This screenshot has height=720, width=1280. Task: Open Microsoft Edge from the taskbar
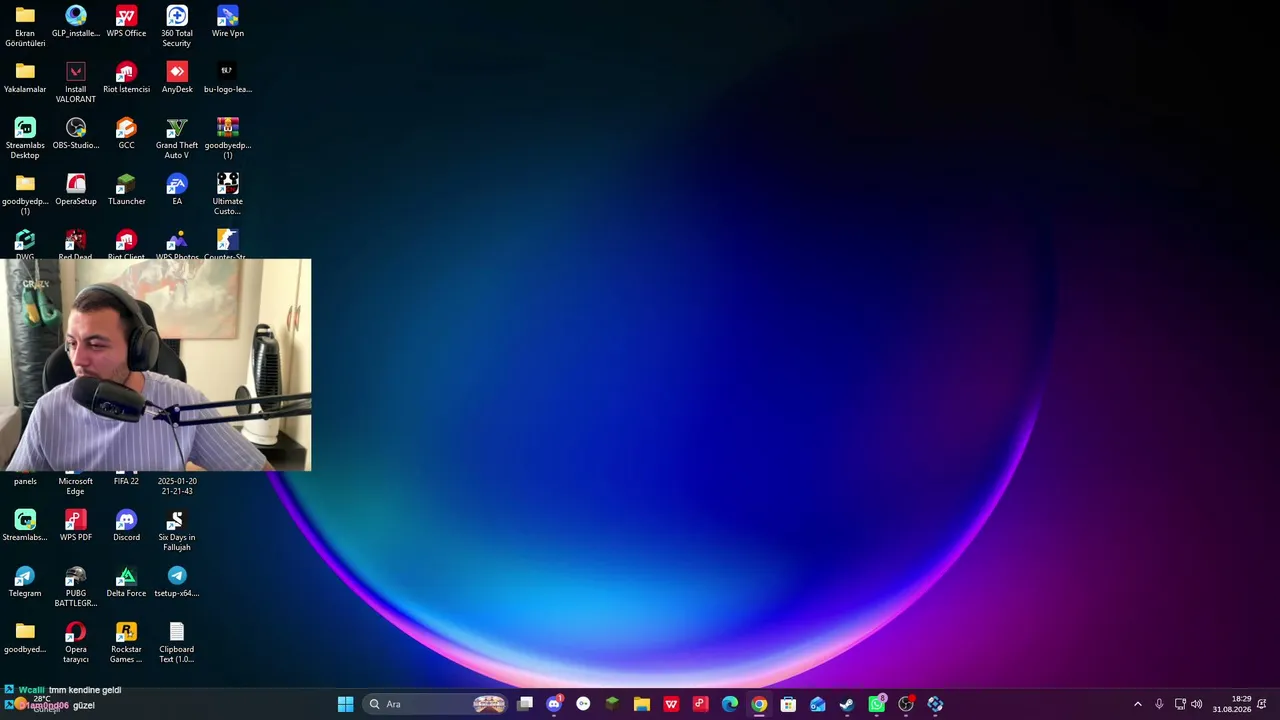point(730,704)
